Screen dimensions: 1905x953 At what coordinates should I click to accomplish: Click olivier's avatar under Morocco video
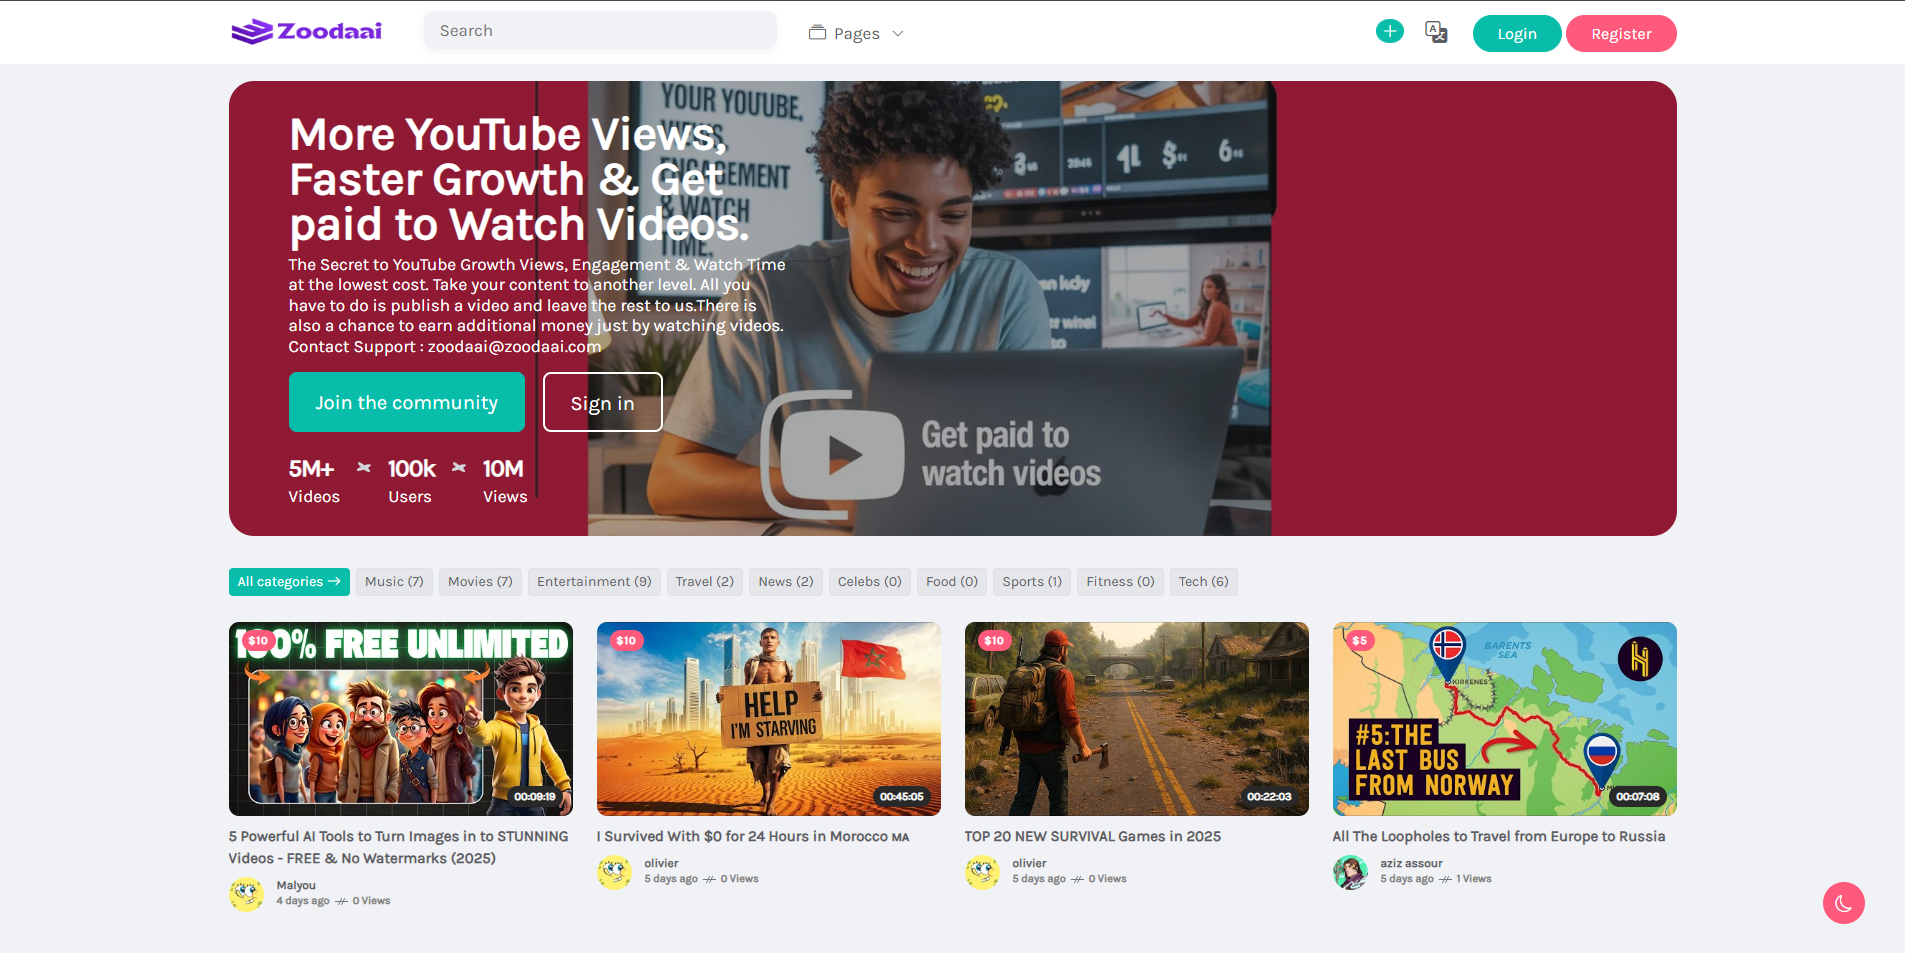614,872
